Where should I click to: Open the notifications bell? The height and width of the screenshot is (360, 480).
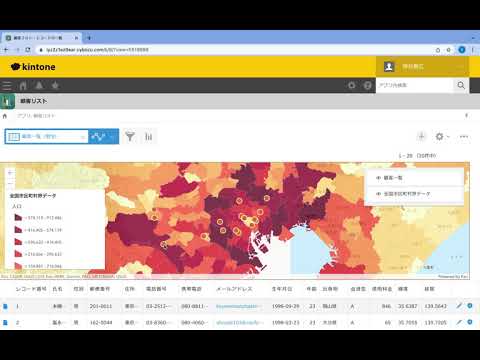click(x=39, y=86)
